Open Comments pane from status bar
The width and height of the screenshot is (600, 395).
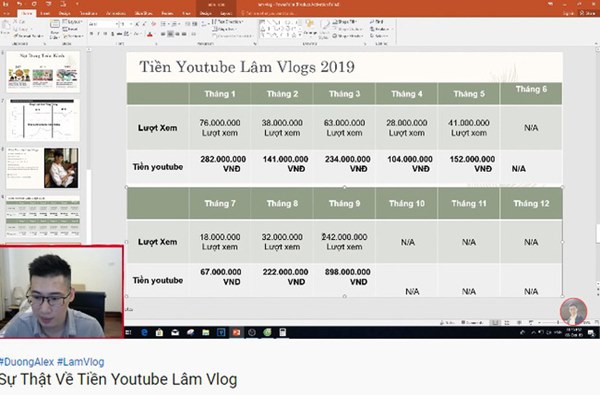coord(472,323)
